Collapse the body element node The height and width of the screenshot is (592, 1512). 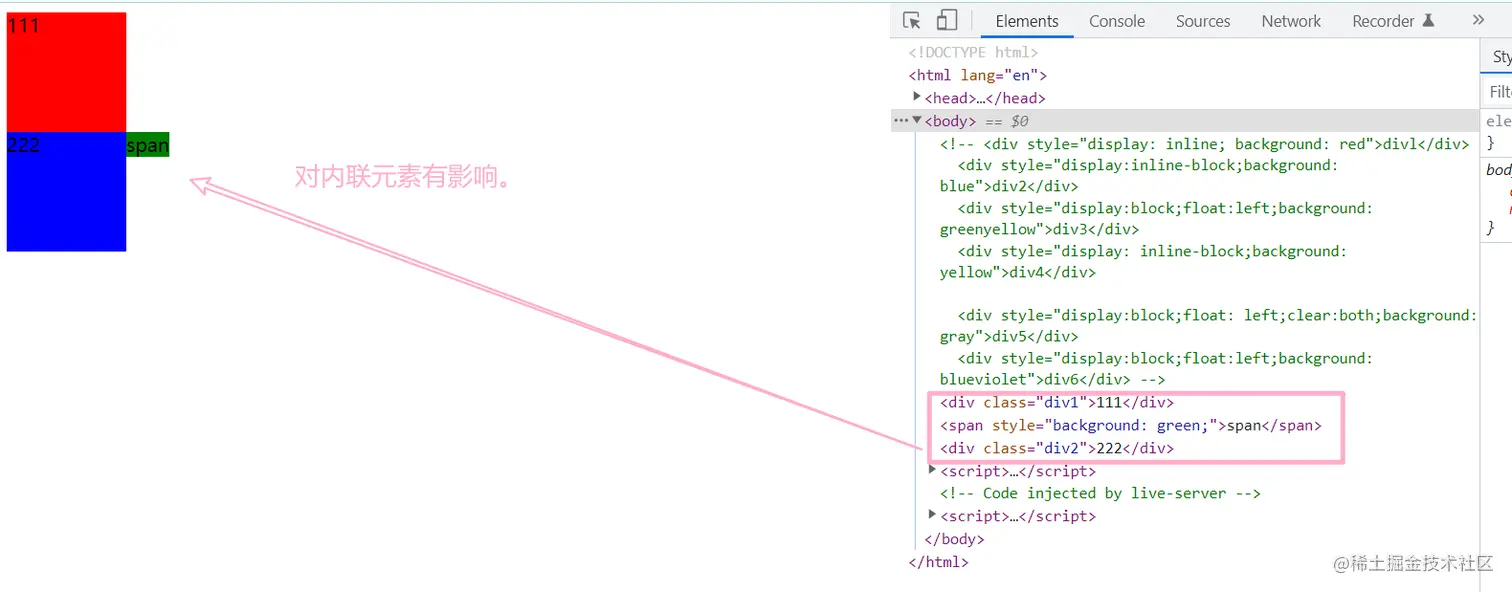pos(917,120)
